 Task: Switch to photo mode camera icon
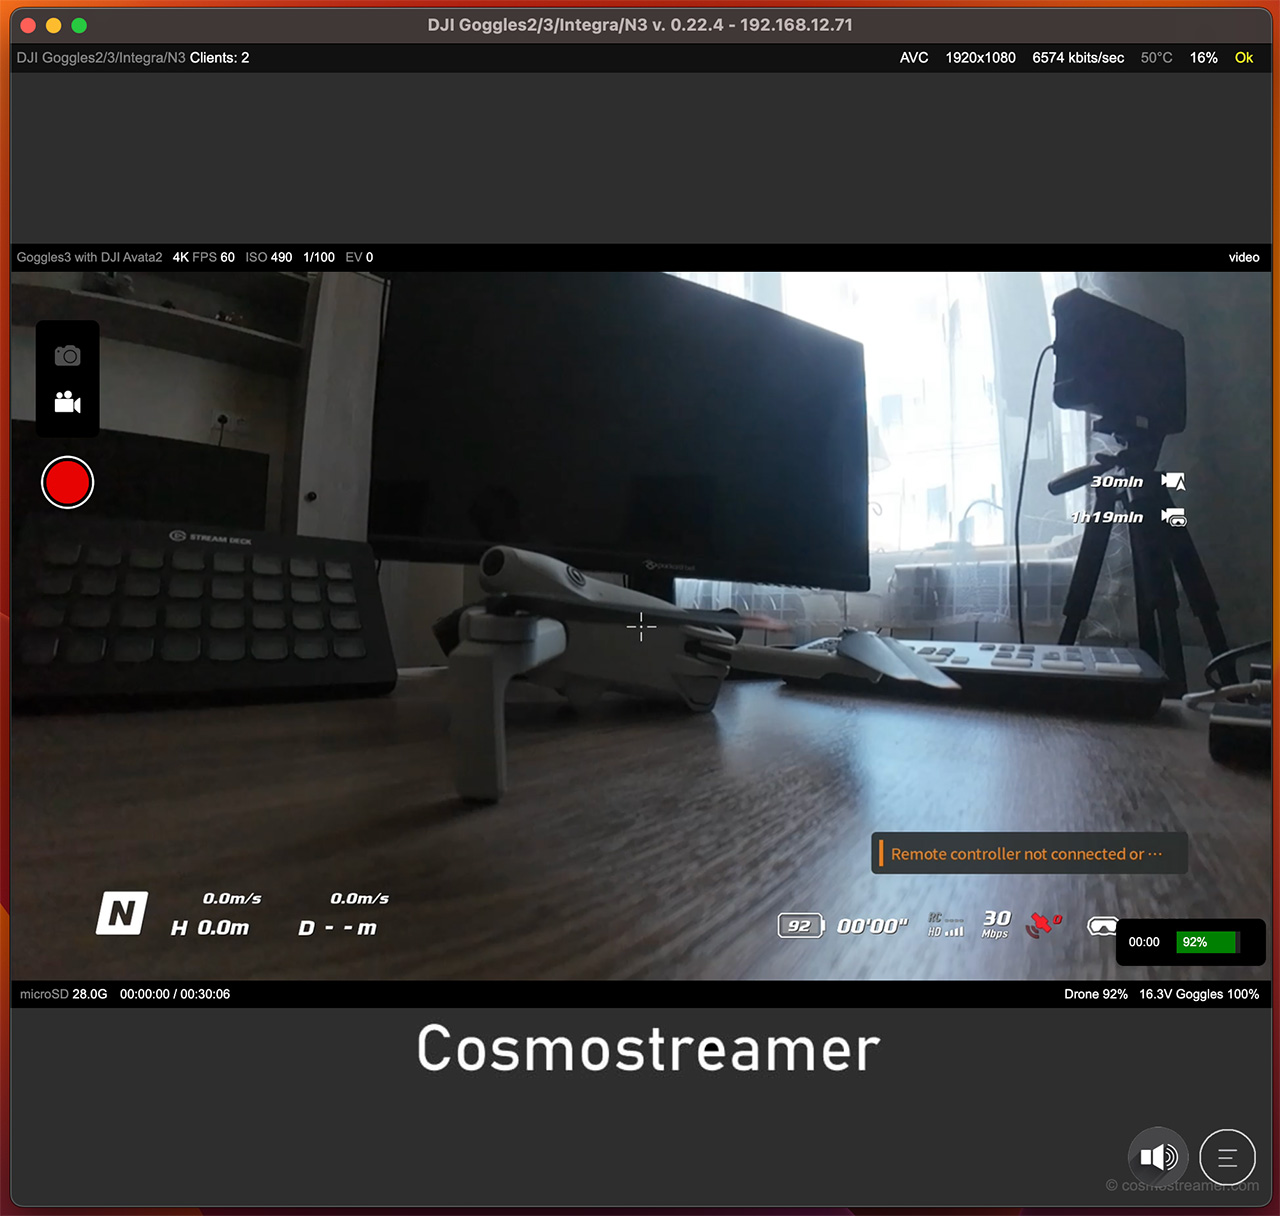point(67,355)
